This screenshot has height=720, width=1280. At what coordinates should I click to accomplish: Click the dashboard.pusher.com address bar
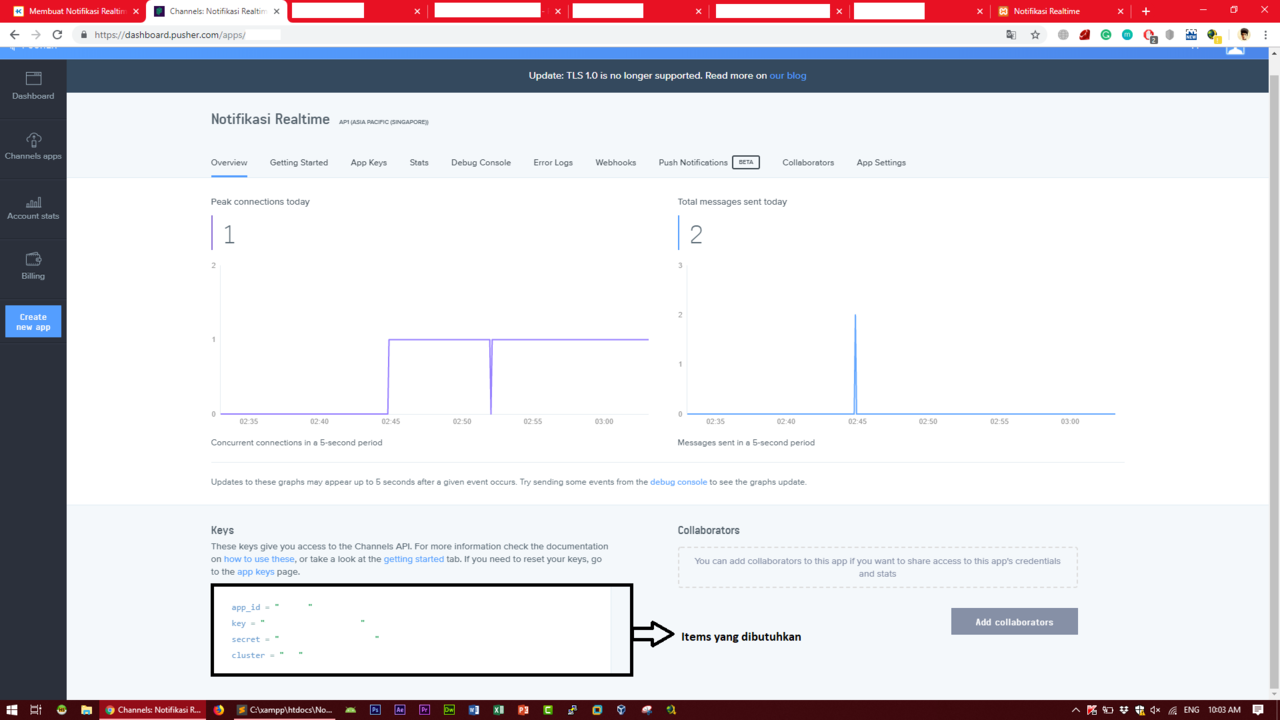coord(540,35)
